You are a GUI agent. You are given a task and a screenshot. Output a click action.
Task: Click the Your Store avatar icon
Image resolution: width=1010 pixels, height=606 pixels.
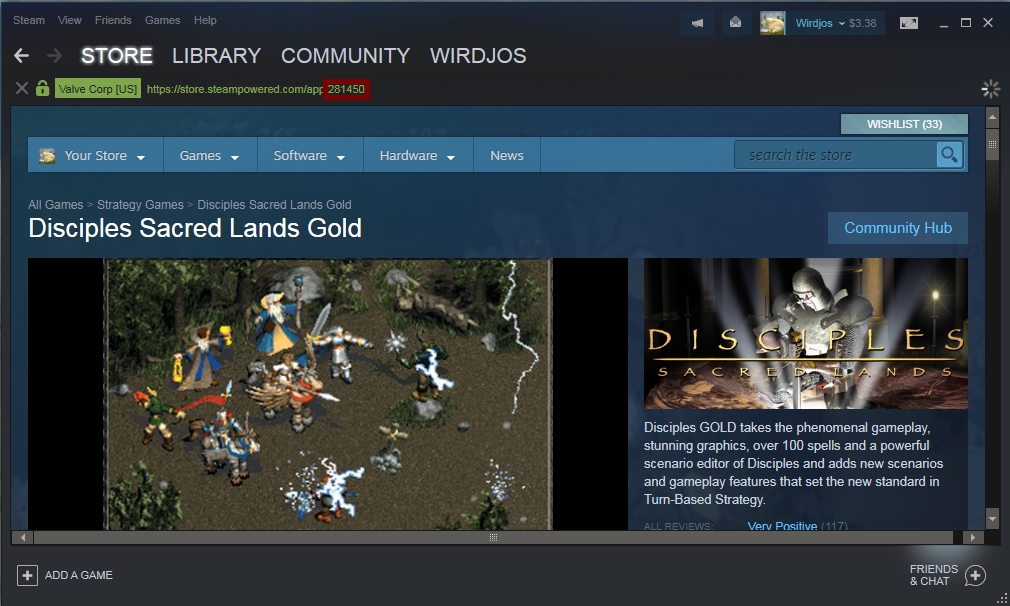(x=47, y=156)
